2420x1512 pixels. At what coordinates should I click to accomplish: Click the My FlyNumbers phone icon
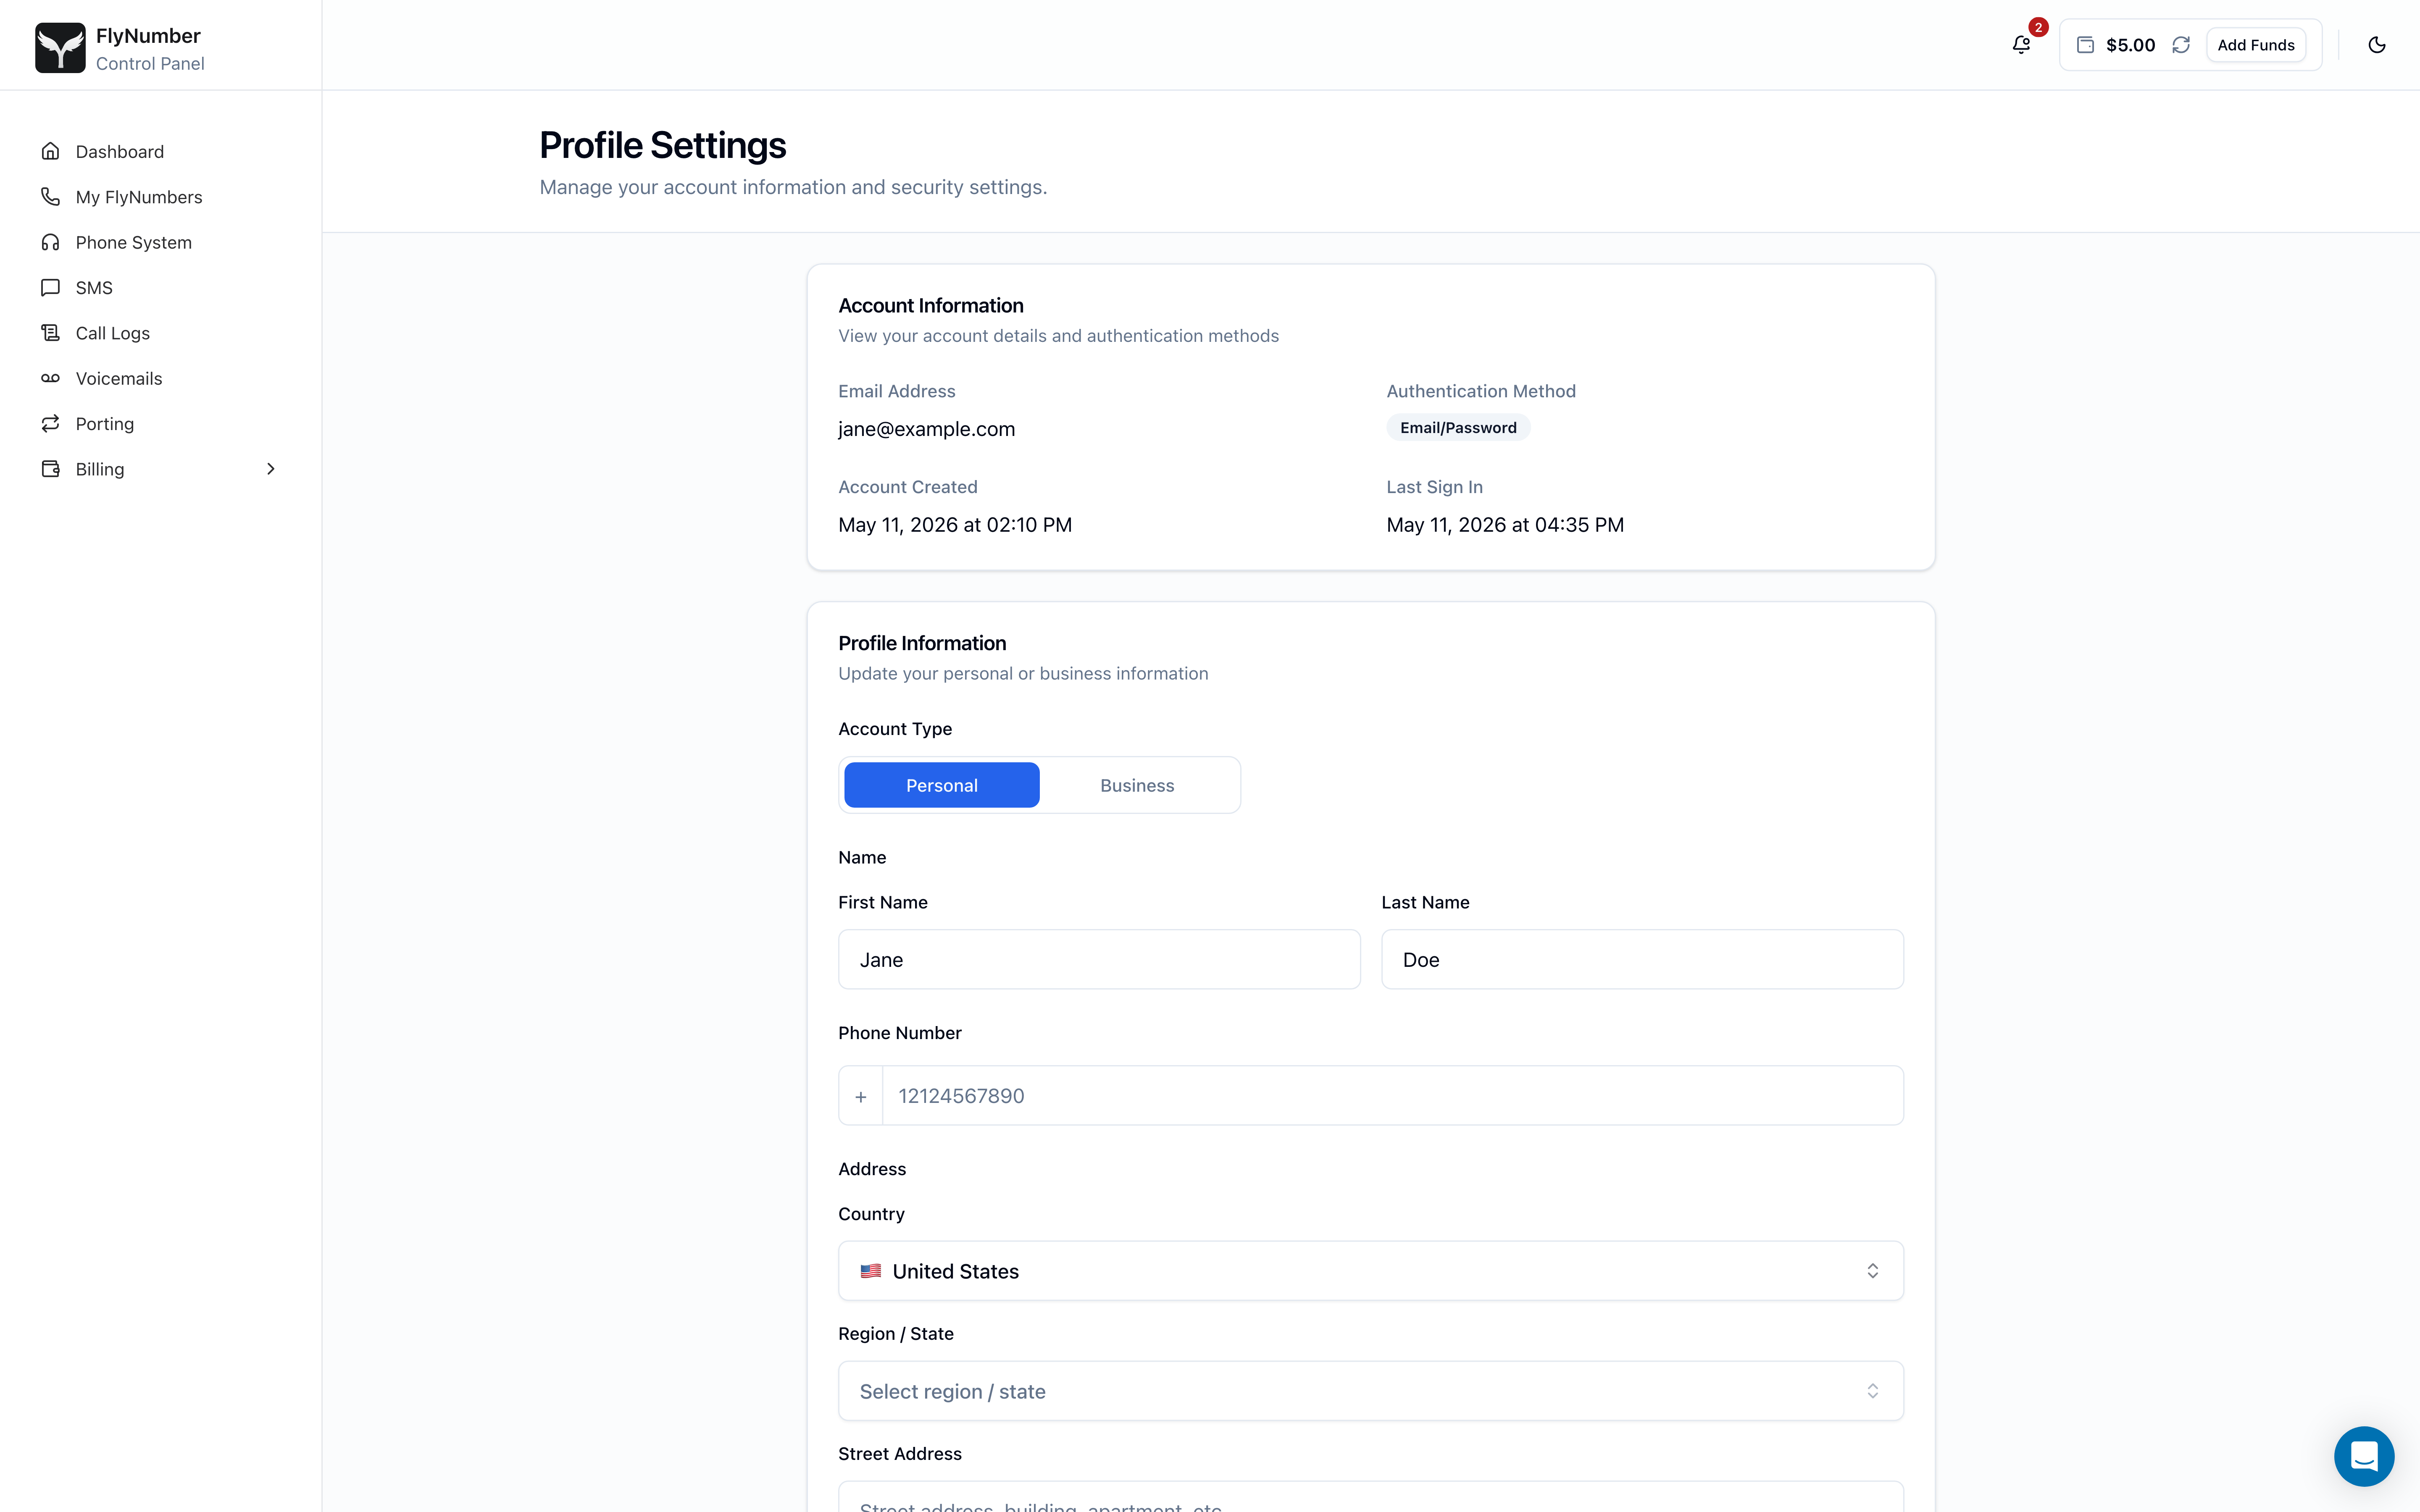tap(50, 196)
